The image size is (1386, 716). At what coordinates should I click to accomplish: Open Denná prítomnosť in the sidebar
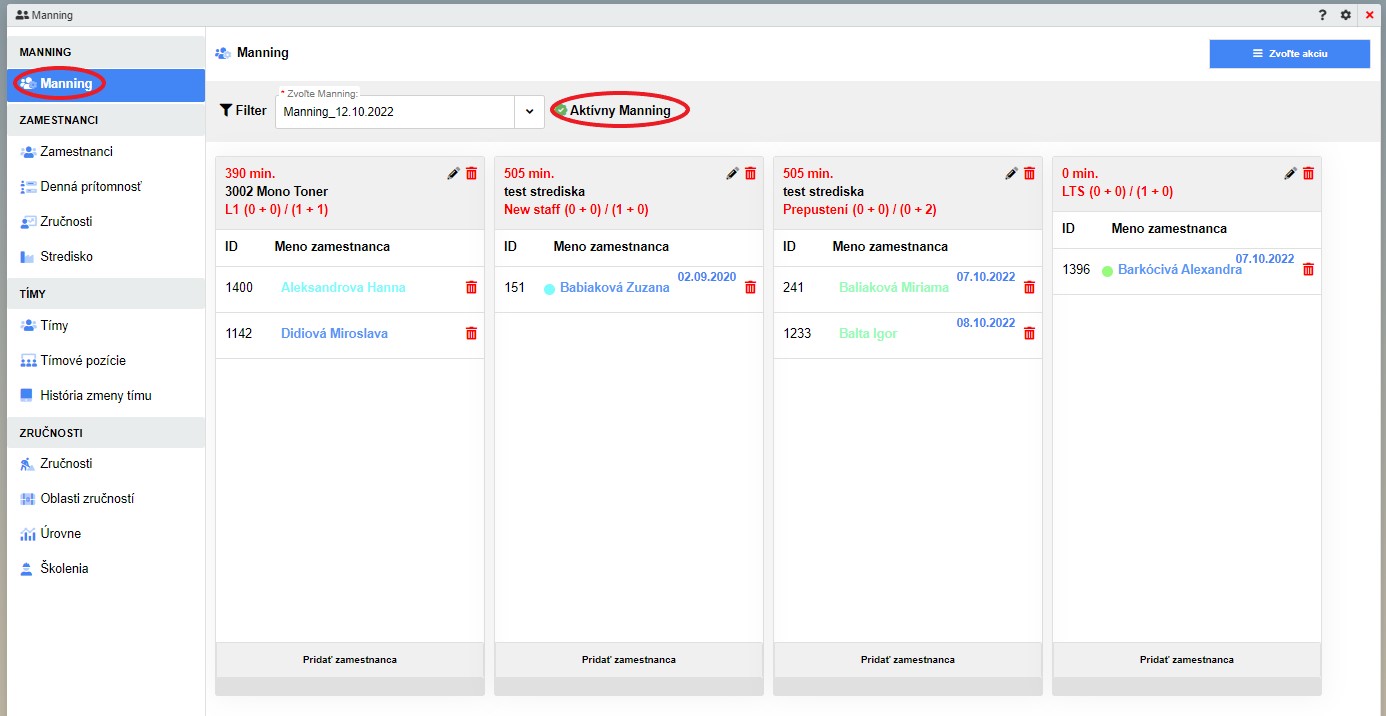coord(90,187)
